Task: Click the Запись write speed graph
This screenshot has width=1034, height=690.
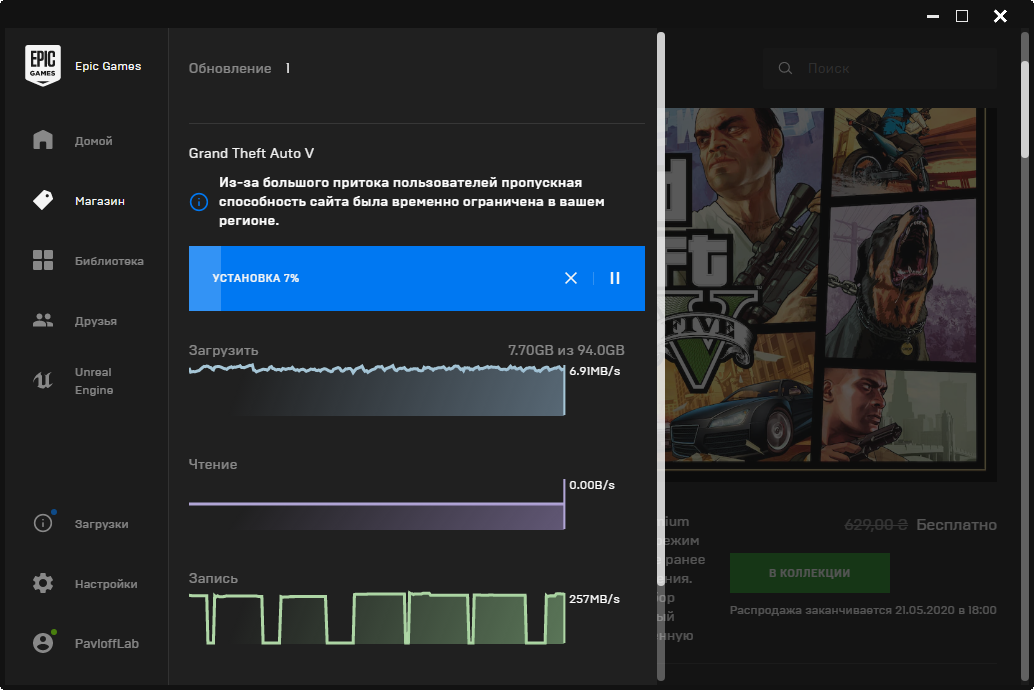Action: [x=377, y=617]
